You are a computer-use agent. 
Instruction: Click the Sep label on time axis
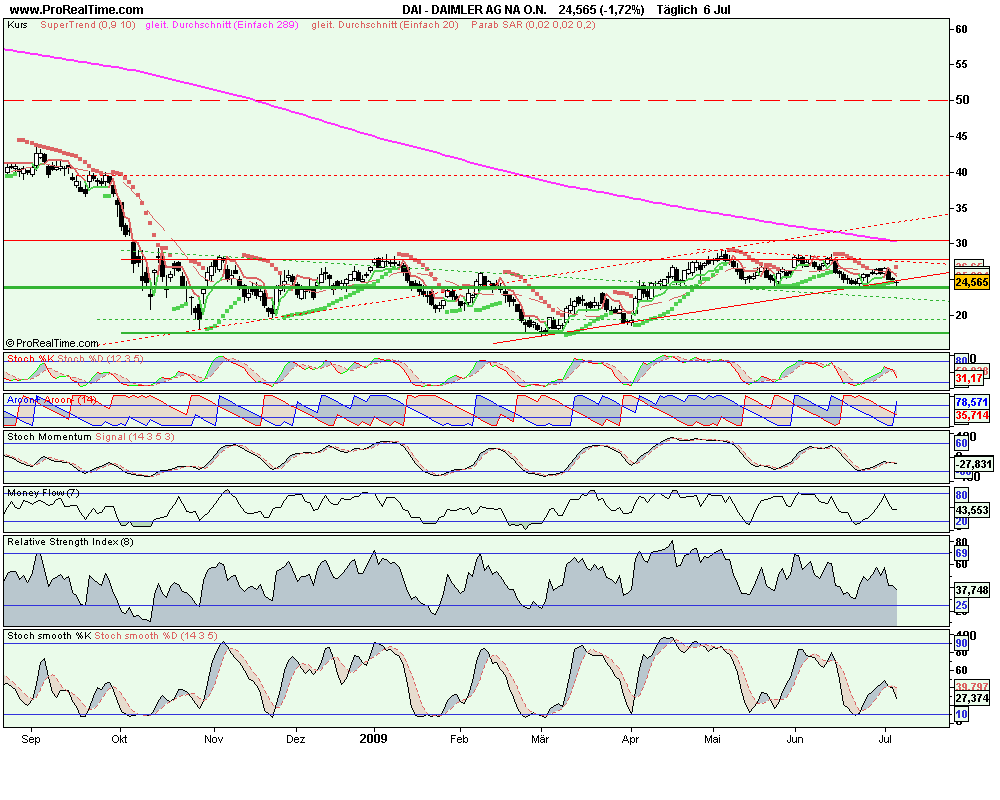pos(31,739)
